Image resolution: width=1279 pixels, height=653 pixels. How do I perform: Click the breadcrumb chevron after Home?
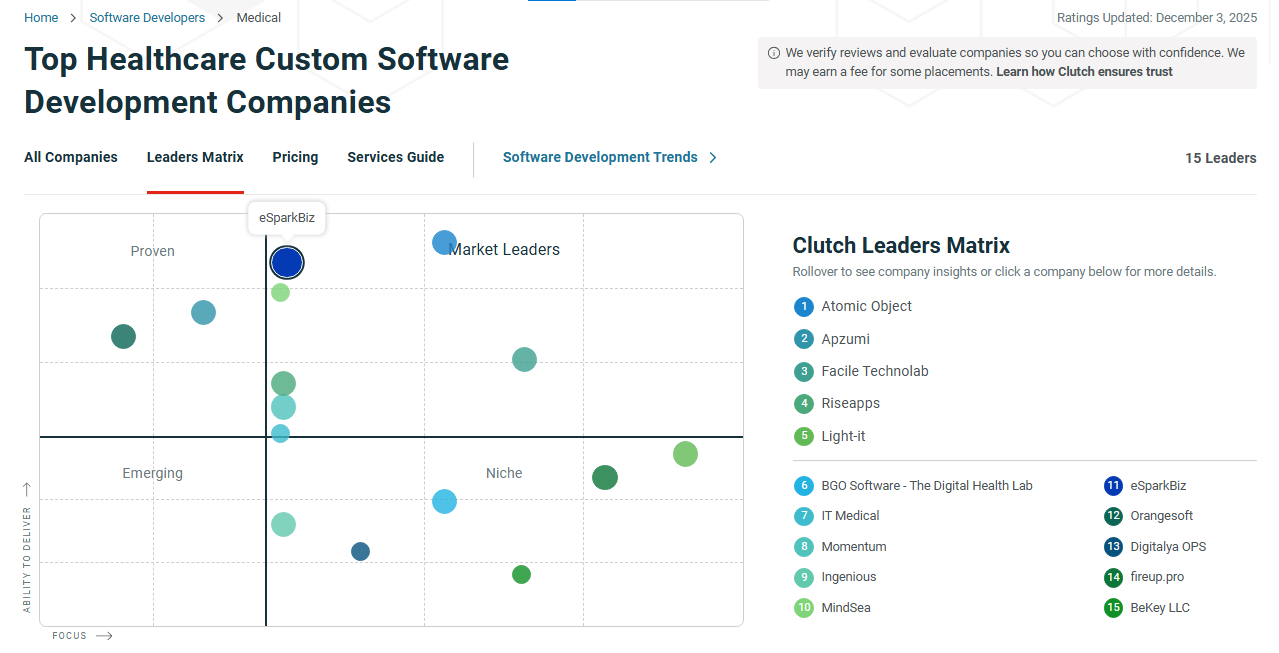(x=70, y=17)
